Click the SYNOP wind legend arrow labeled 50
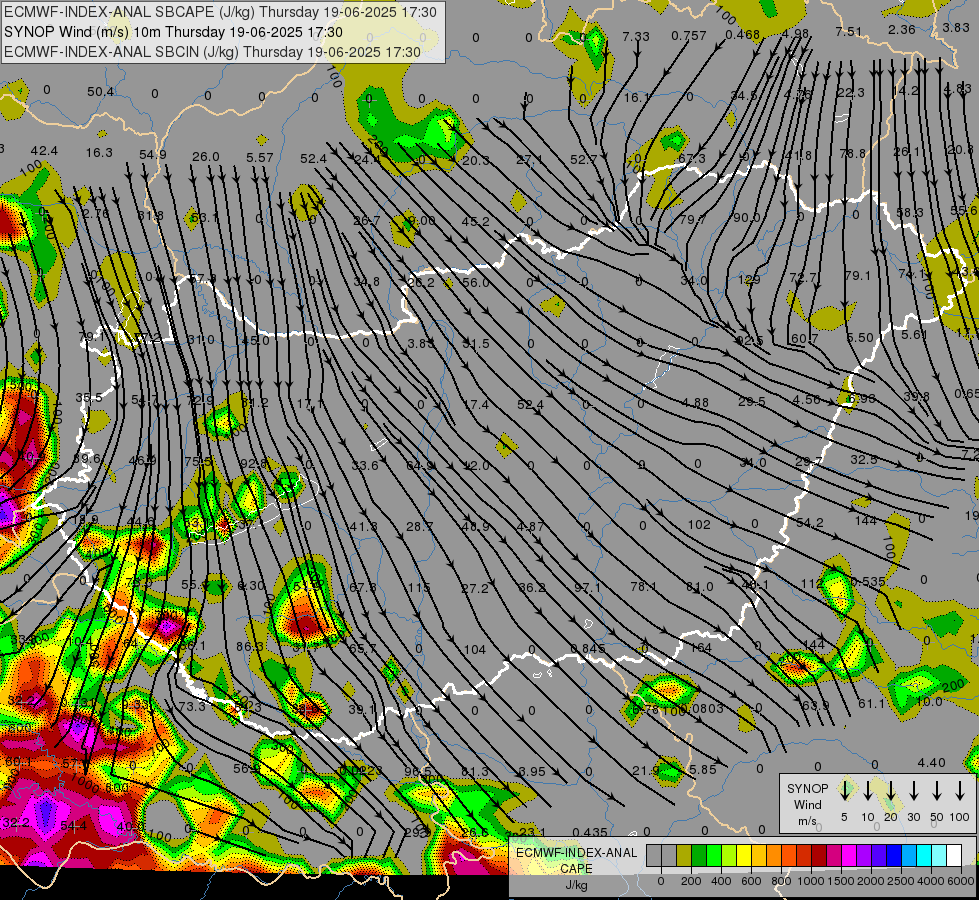 tap(937, 791)
